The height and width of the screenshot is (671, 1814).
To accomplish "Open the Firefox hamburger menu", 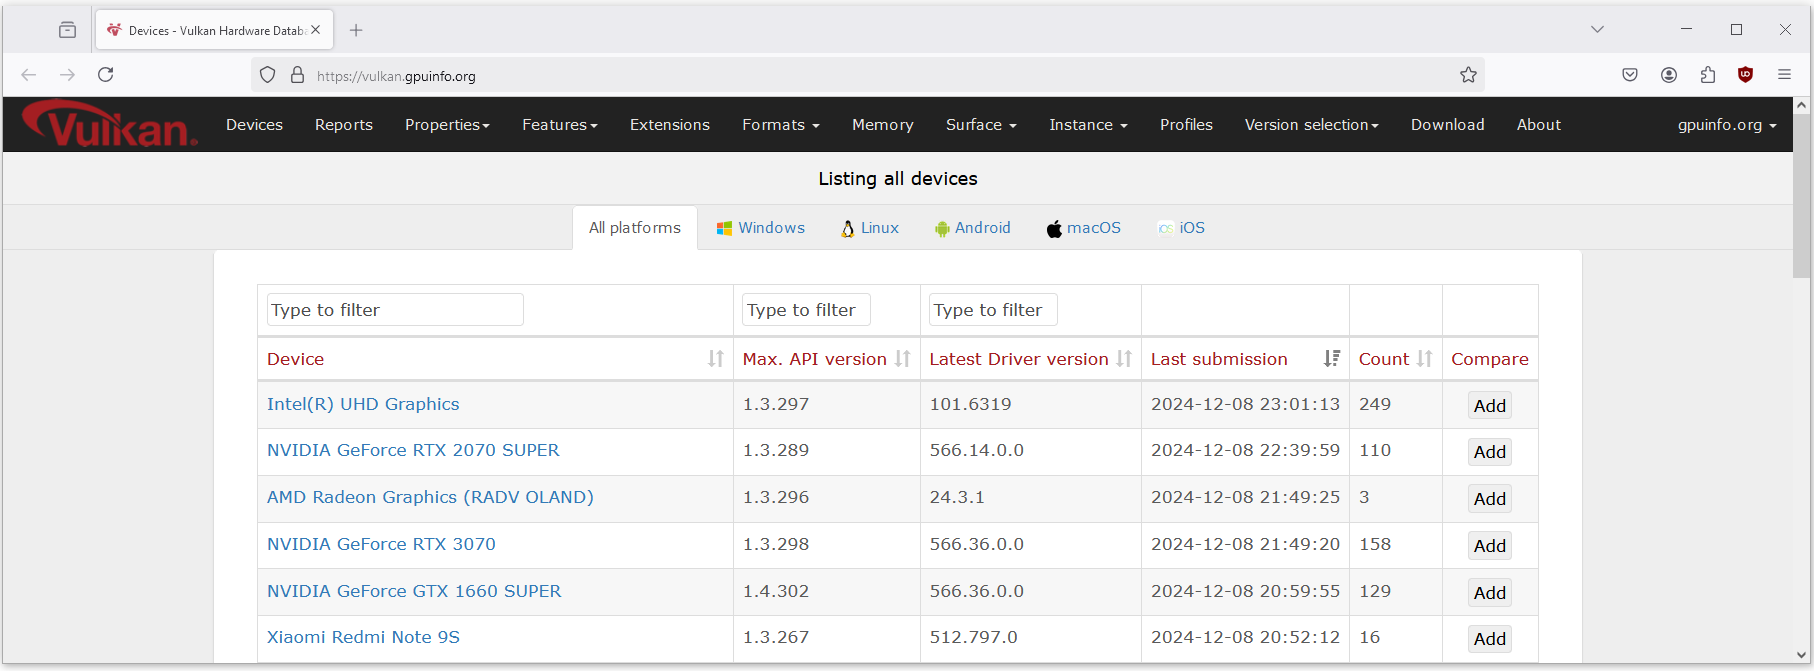I will click(1784, 75).
